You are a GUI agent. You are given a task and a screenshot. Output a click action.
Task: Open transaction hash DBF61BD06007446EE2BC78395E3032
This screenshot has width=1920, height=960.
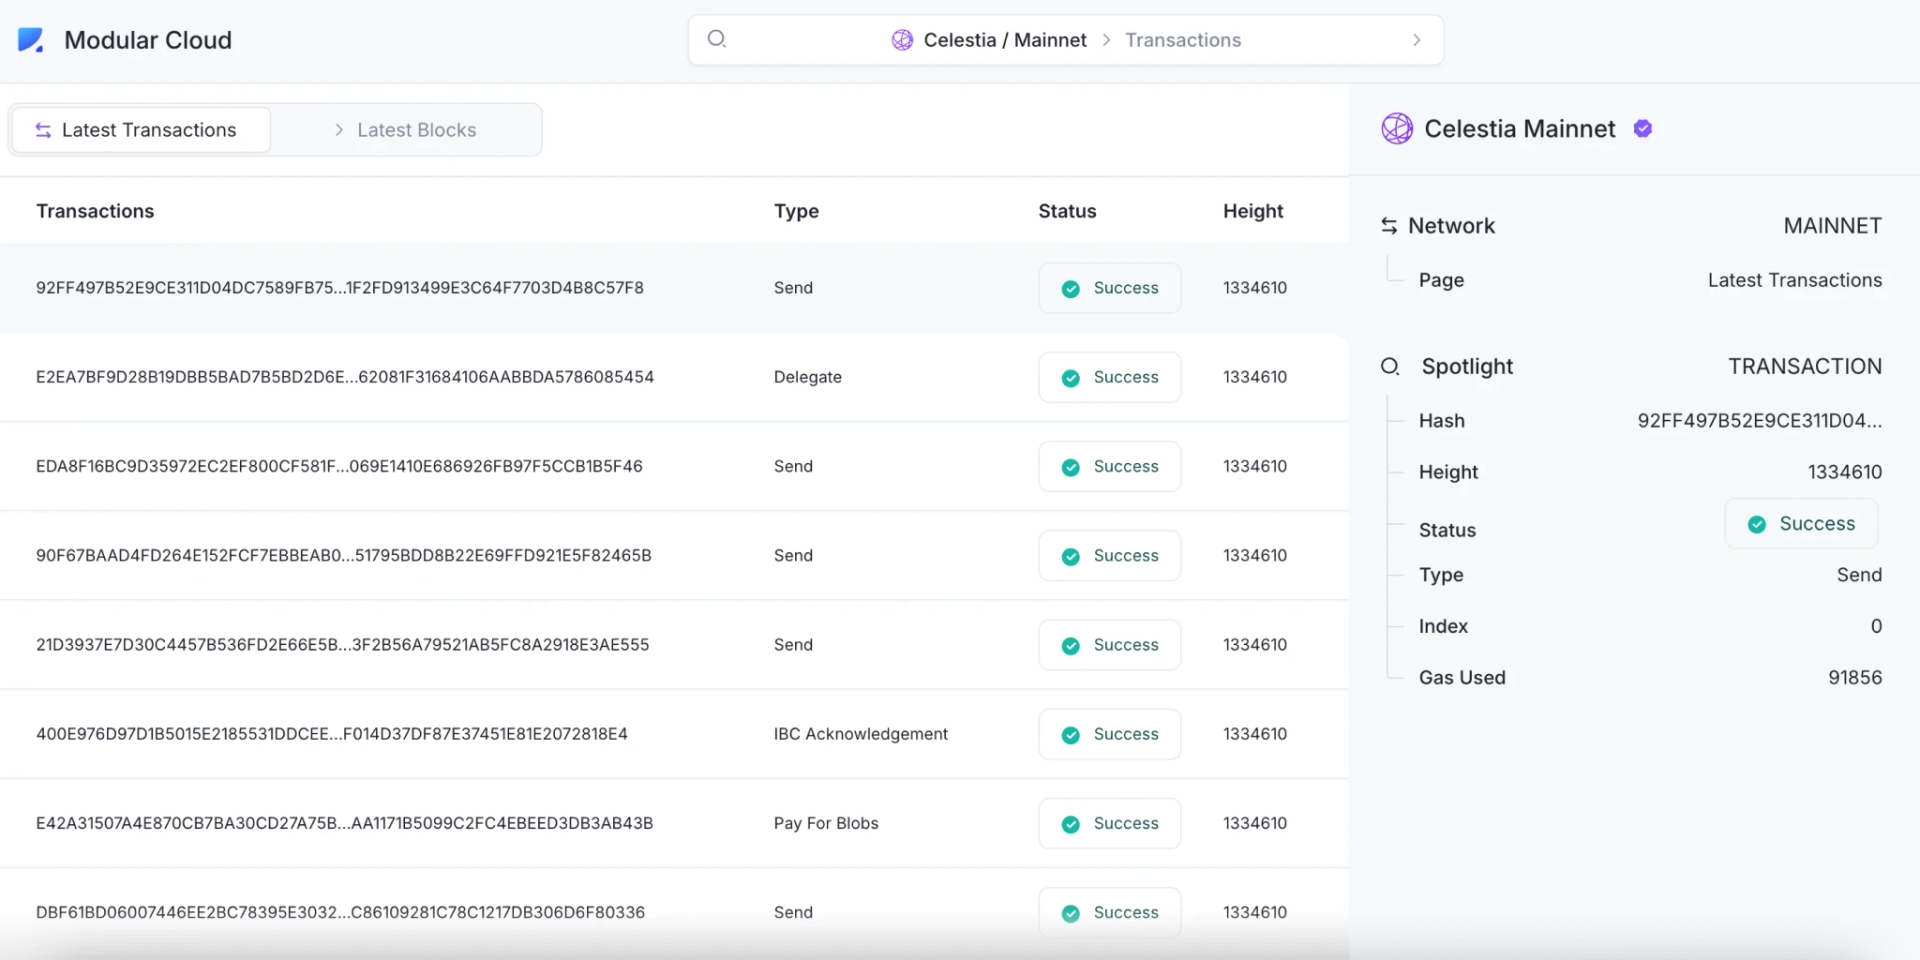(341, 912)
